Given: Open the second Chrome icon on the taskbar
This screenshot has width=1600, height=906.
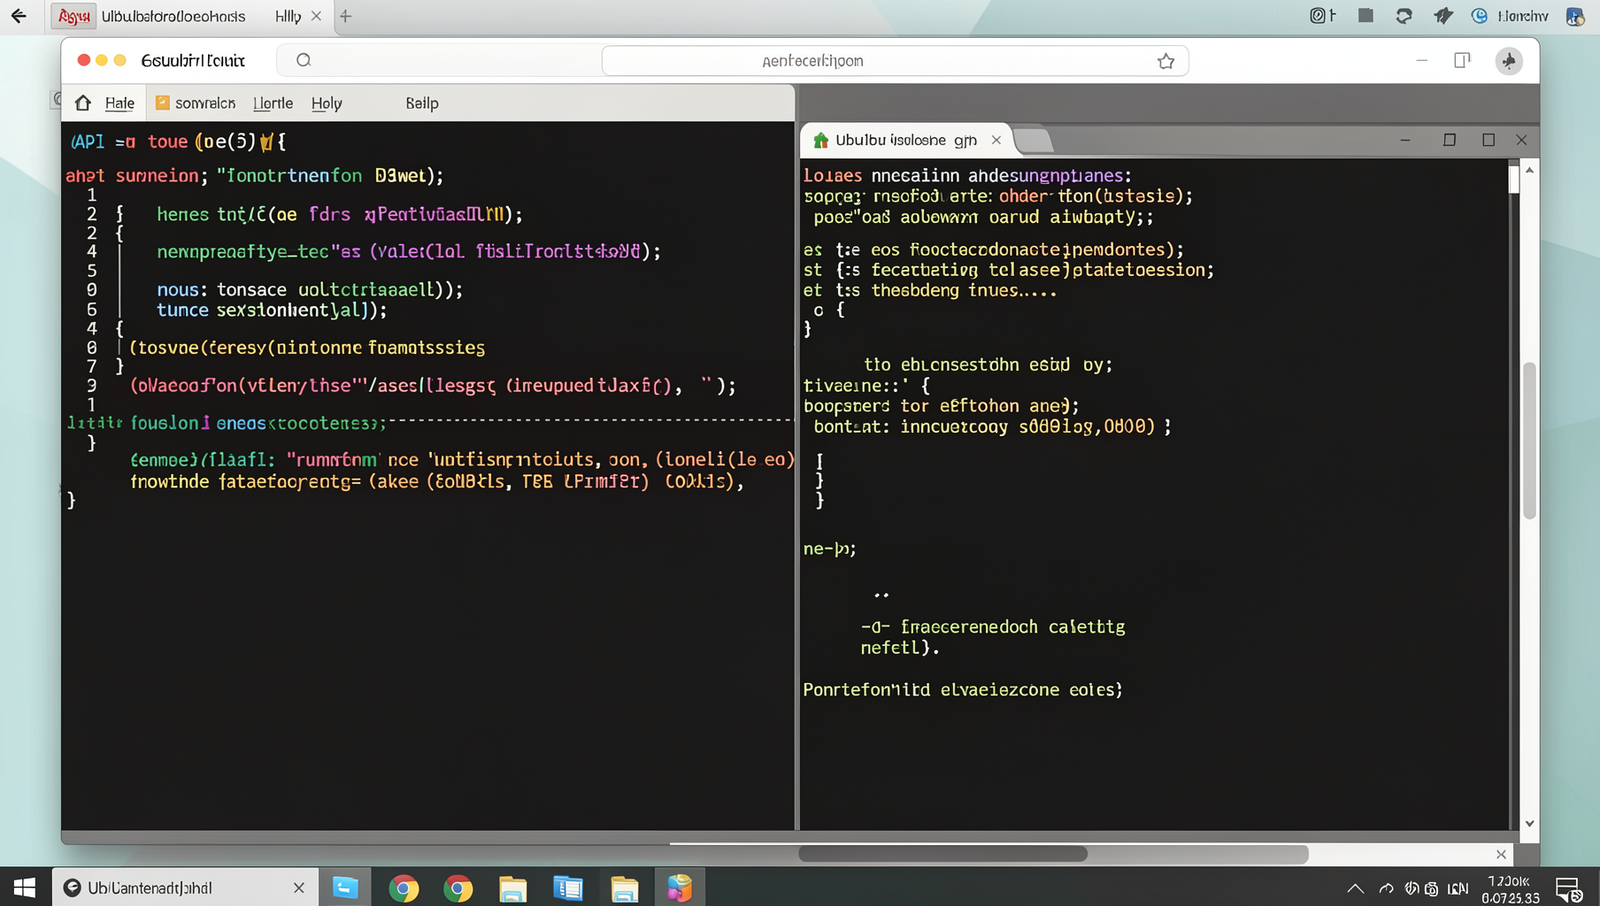Looking at the screenshot, I should click(x=458, y=888).
